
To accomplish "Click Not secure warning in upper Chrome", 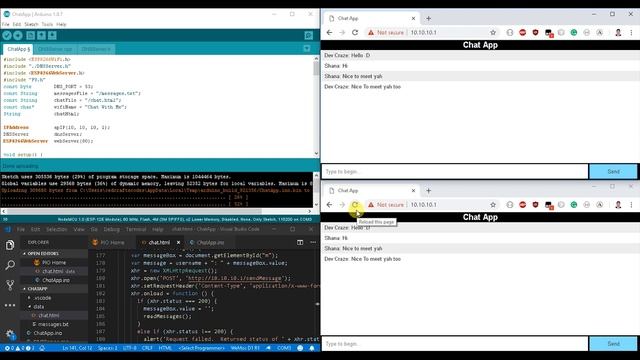I will click(386, 32).
